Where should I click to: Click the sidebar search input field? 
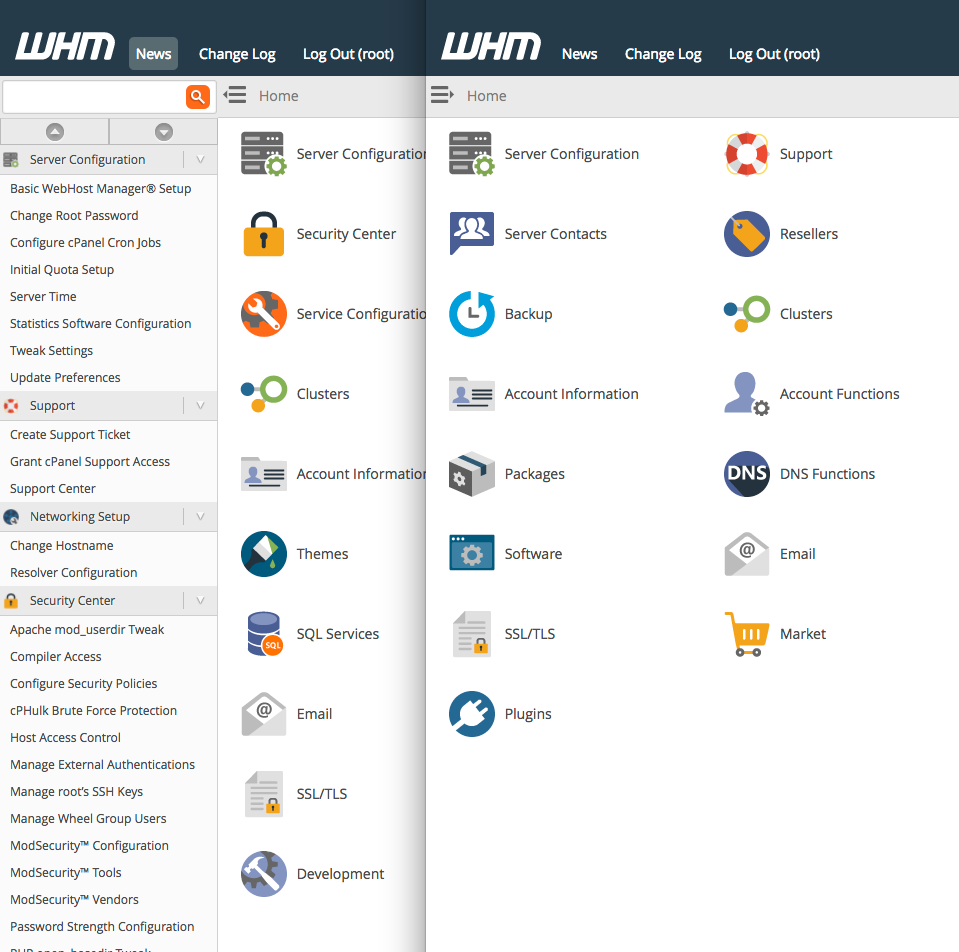click(x=95, y=97)
